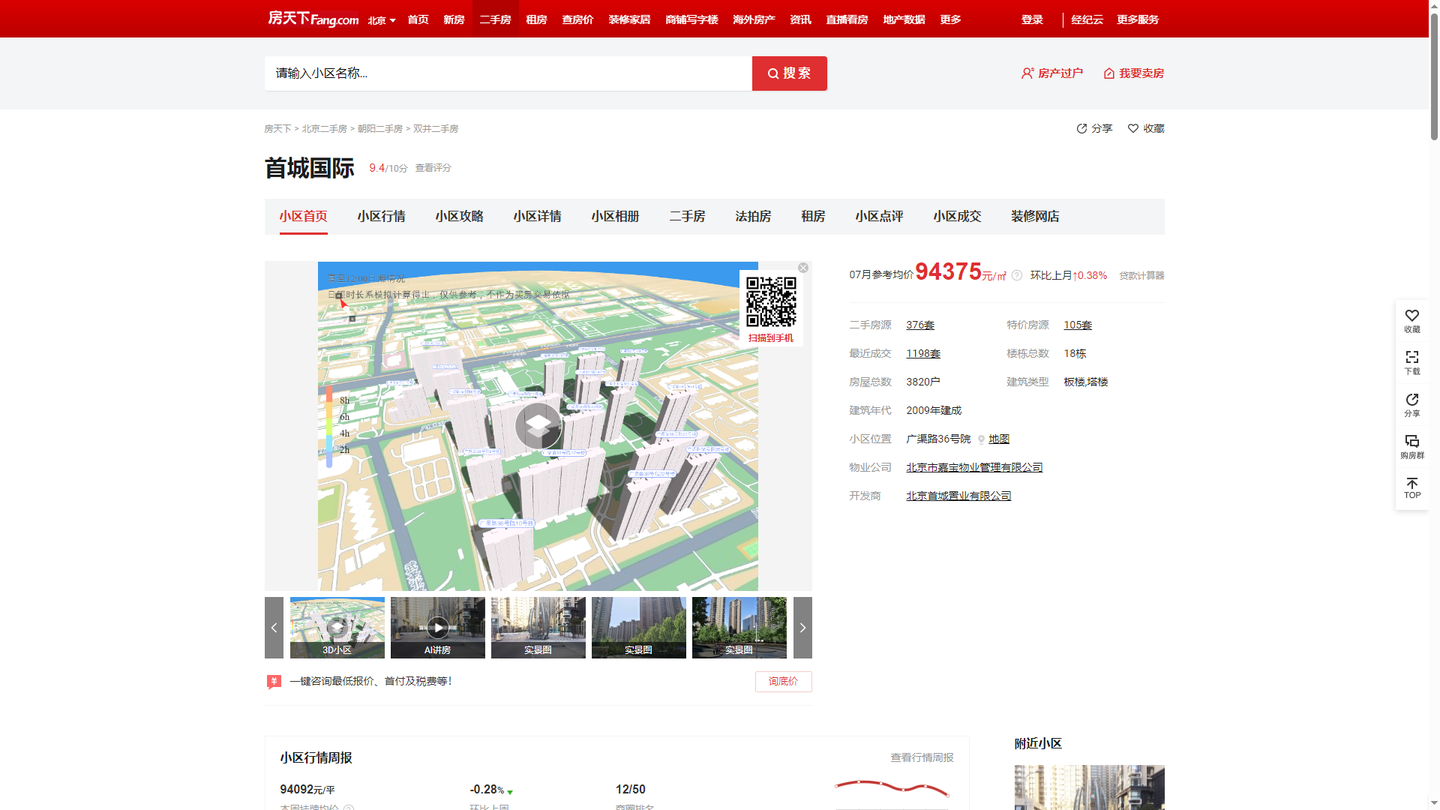Open 首页 in top navigation
The width and height of the screenshot is (1440, 810).
click(418, 19)
